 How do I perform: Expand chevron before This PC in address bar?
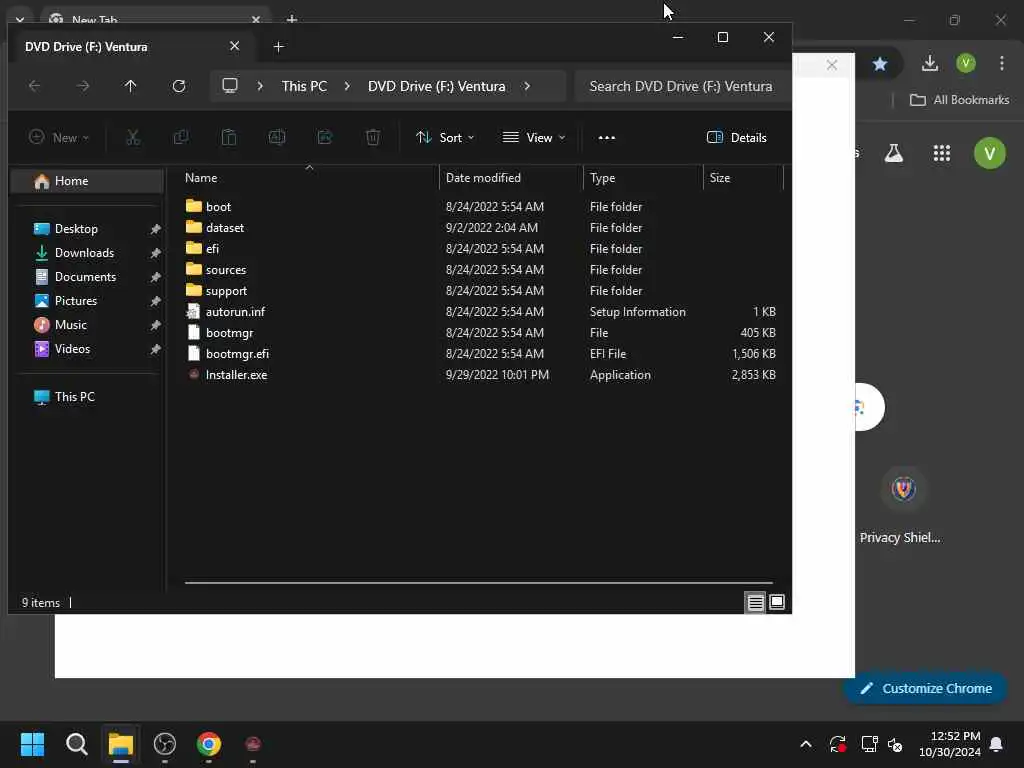click(x=260, y=86)
